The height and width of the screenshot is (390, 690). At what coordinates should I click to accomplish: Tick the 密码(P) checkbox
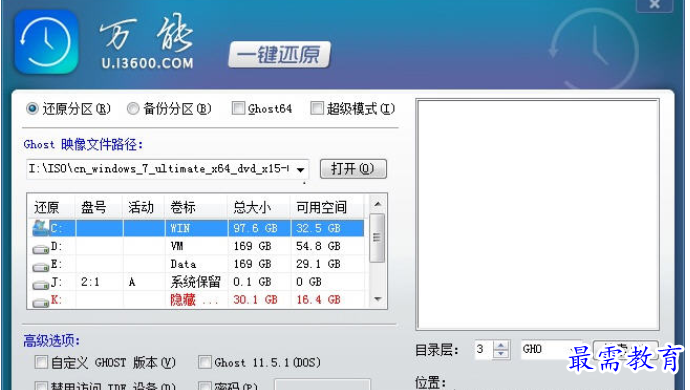(x=205, y=386)
